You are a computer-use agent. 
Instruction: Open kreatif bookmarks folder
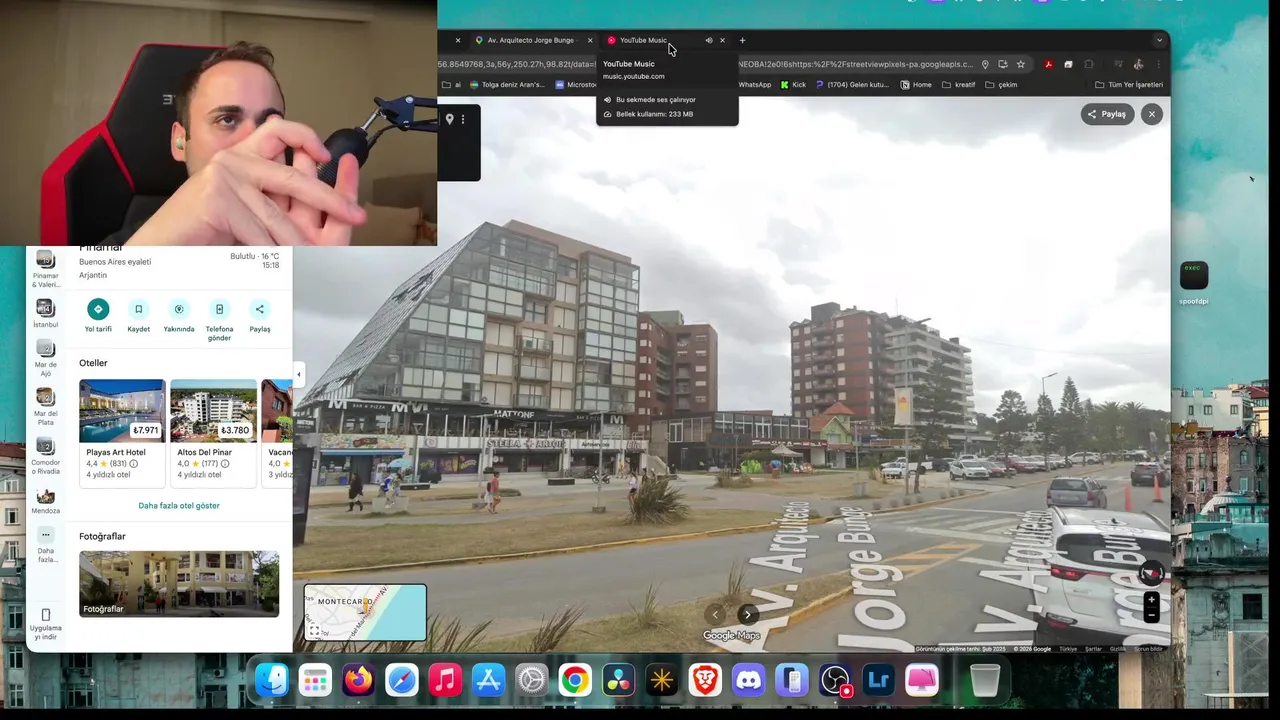pyautogui.click(x=958, y=85)
